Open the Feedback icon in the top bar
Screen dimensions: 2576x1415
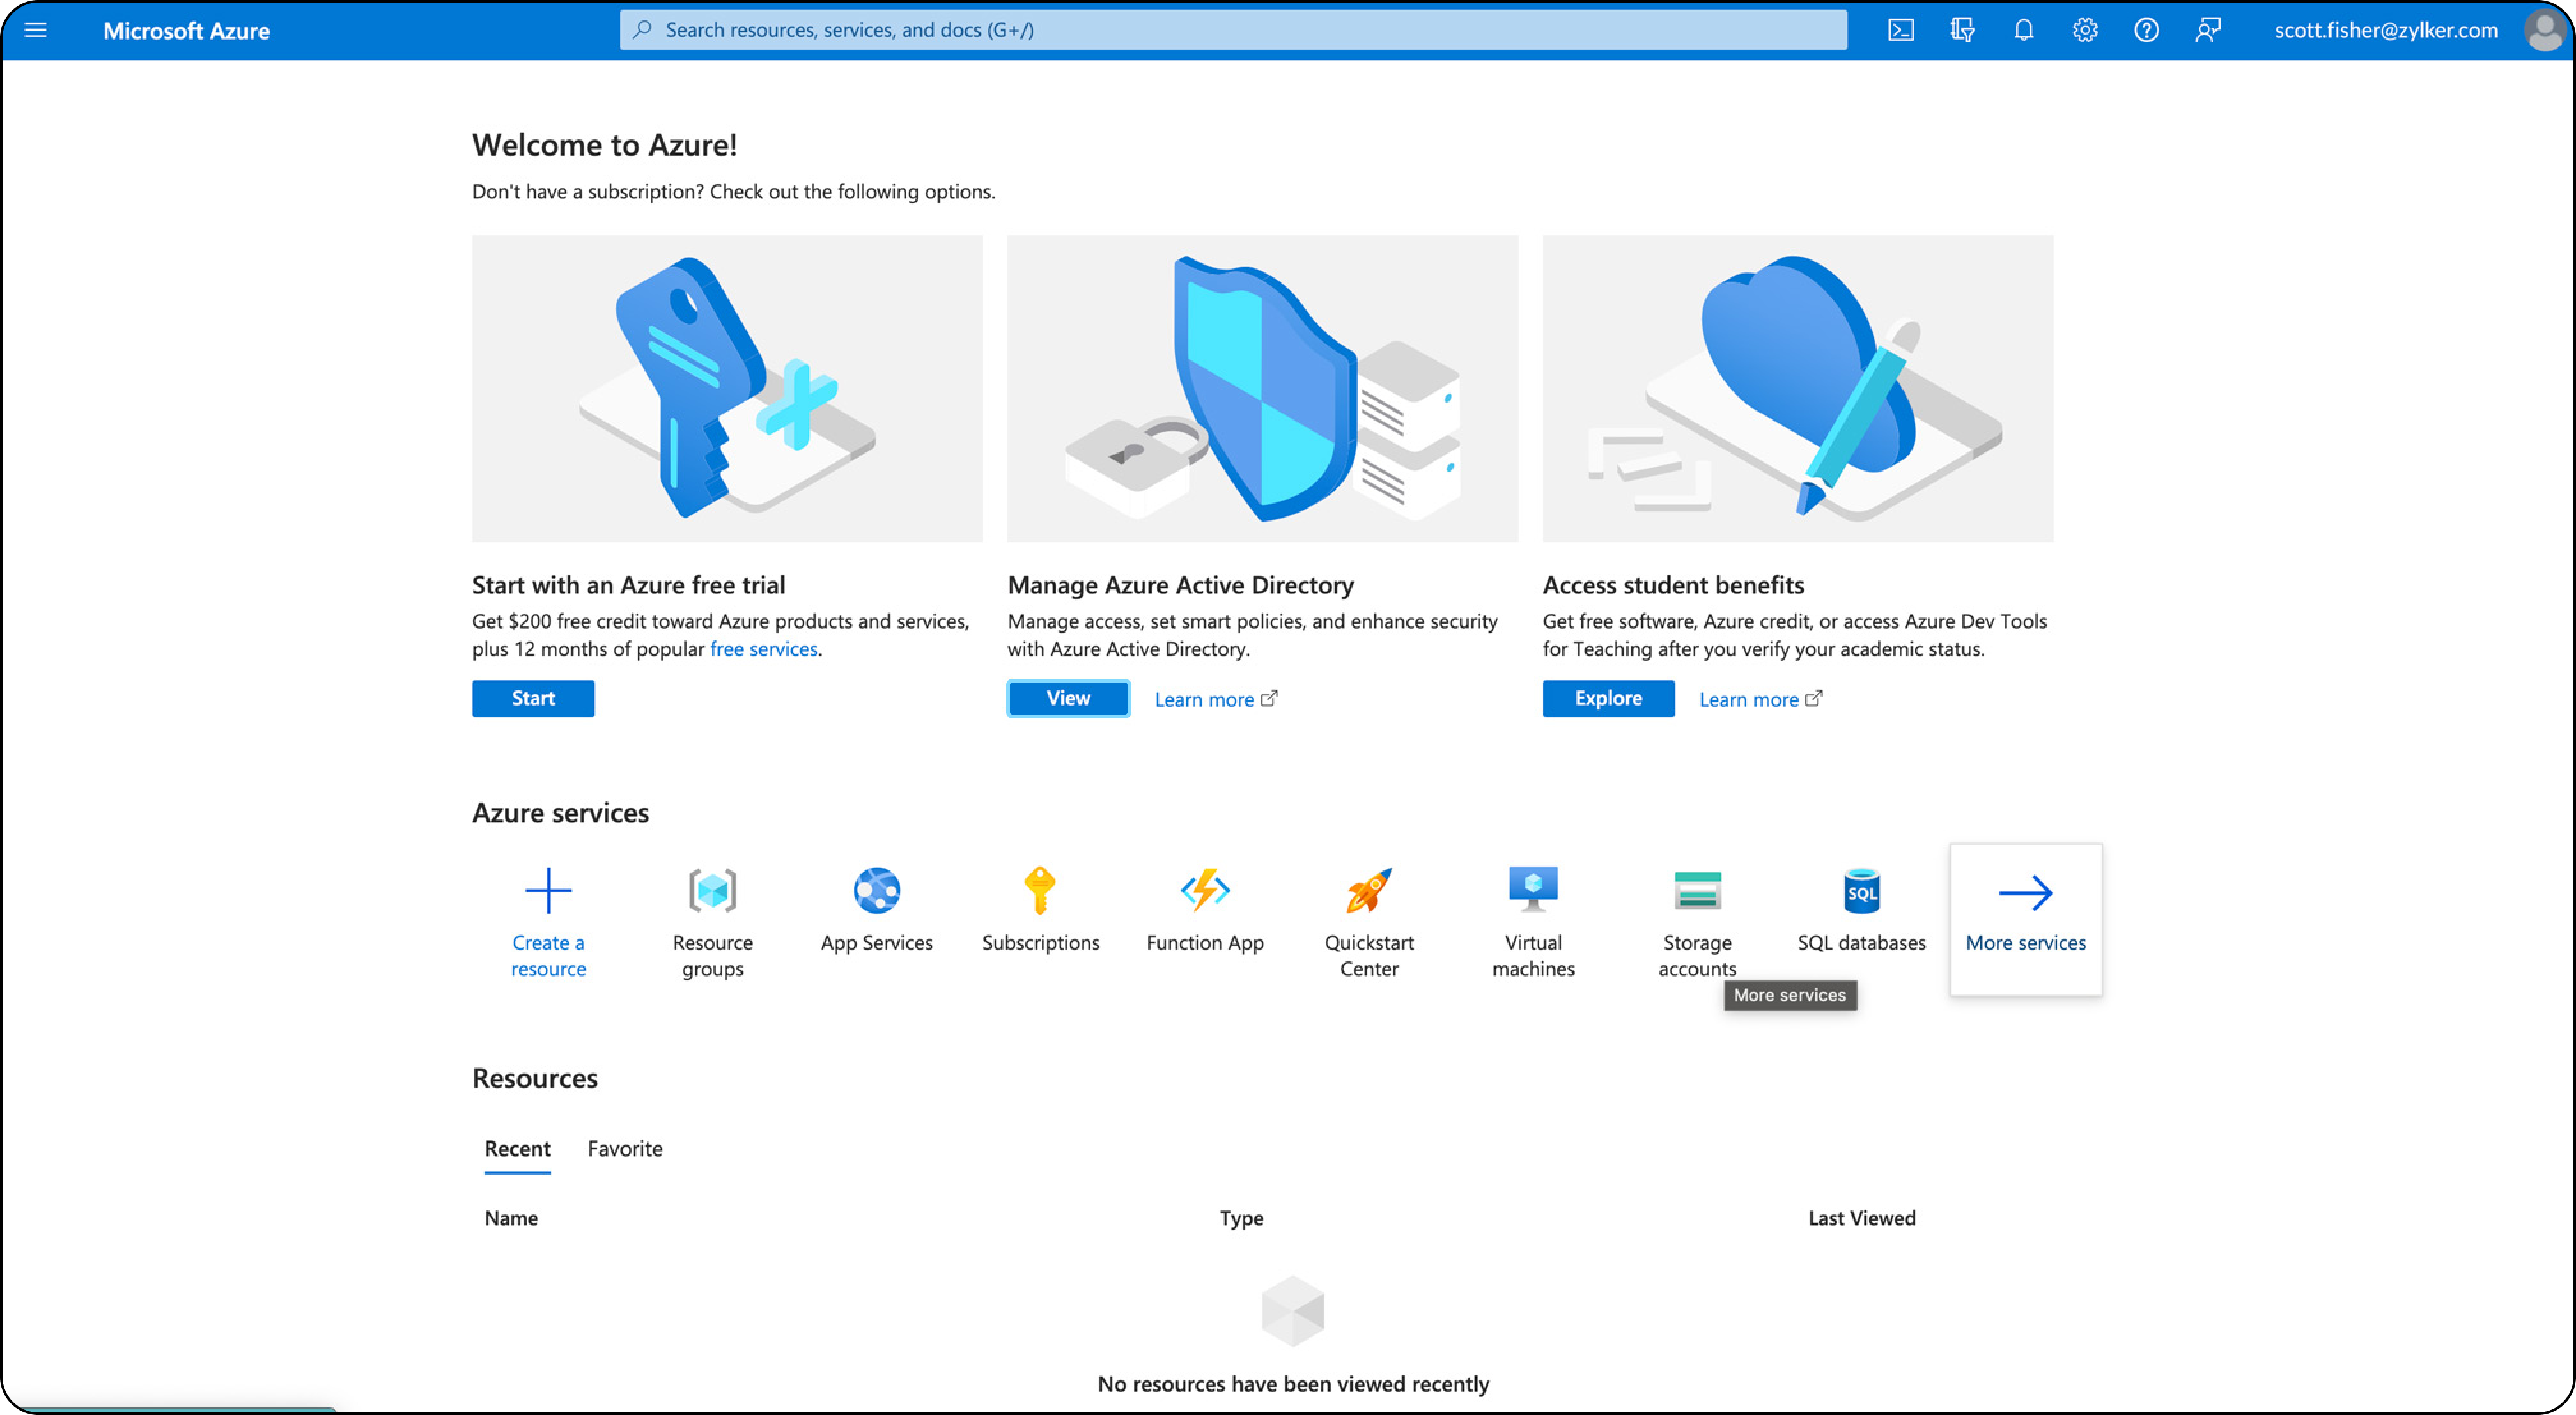coord(2207,30)
